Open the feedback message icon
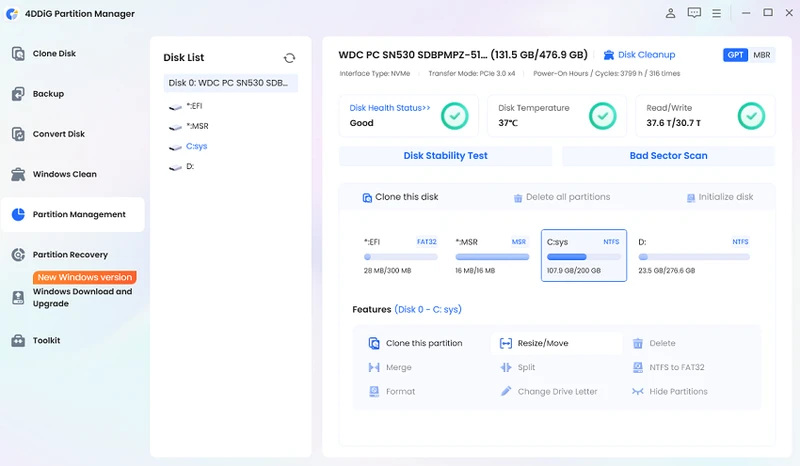This screenshot has height=466, width=800. tap(694, 13)
